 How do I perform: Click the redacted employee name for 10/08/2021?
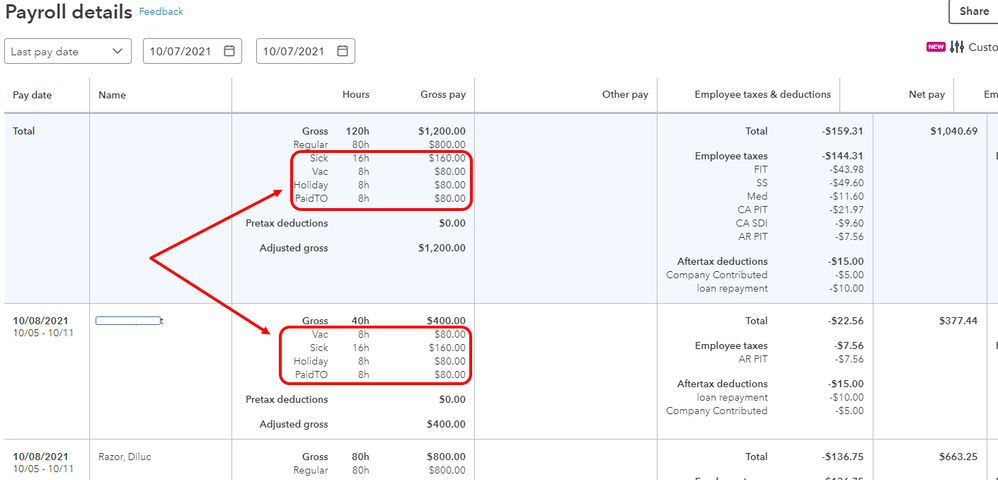129,321
